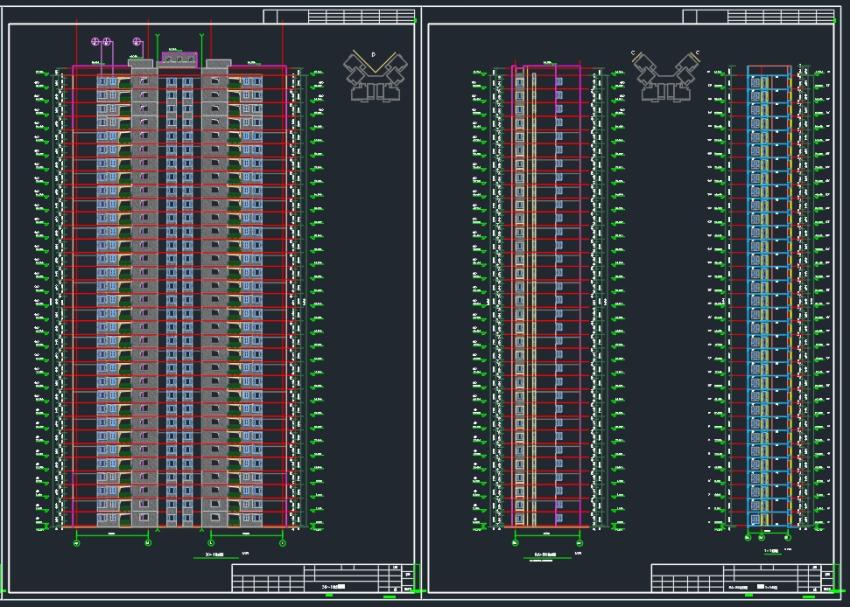Select the right gray rooftop machine room block

(x=218, y=63)
